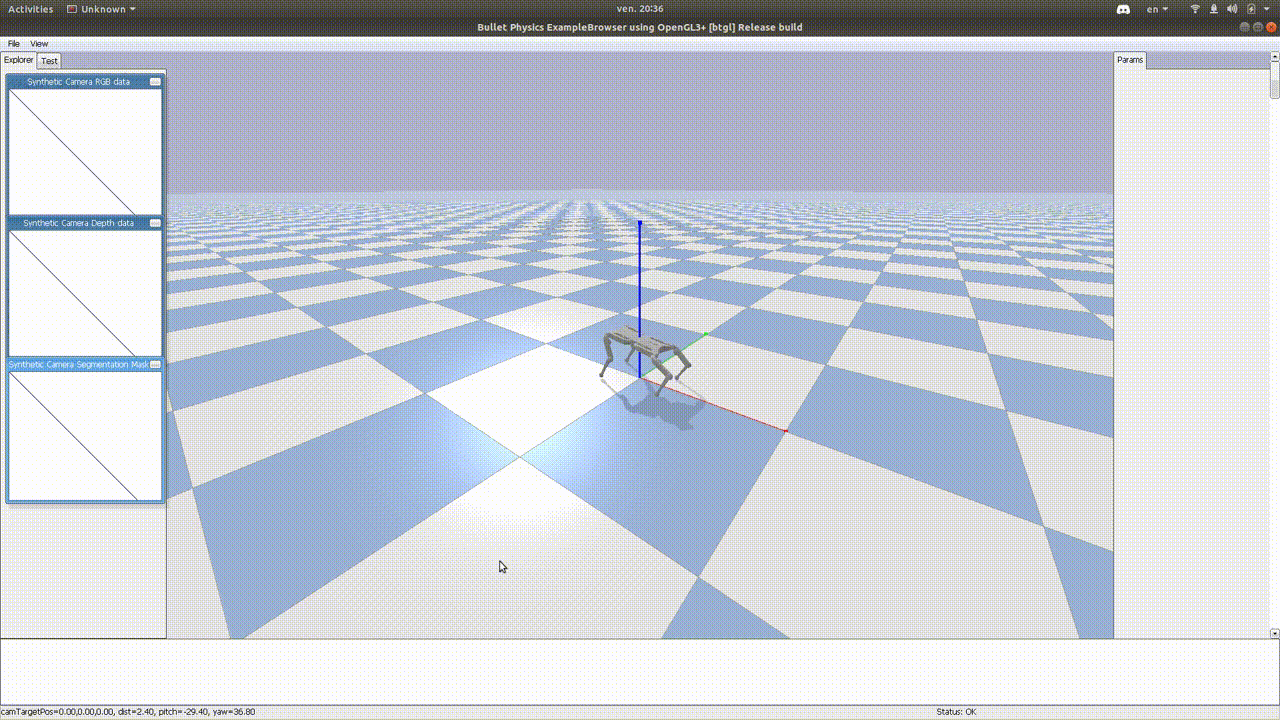This screenshot has height=720, width=1280.
Task: Maximize the Bullet Physics window
Action: pyautogui.click(x=1258, y=27)
